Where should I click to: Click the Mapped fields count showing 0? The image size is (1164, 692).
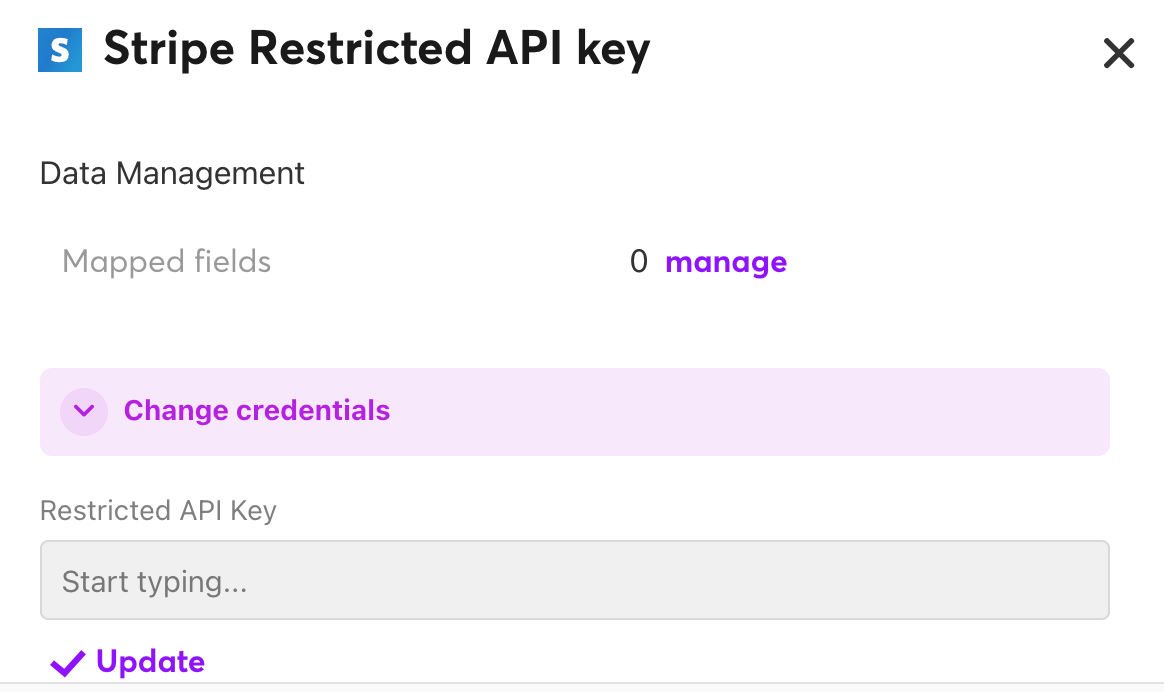tap(639, 261)
